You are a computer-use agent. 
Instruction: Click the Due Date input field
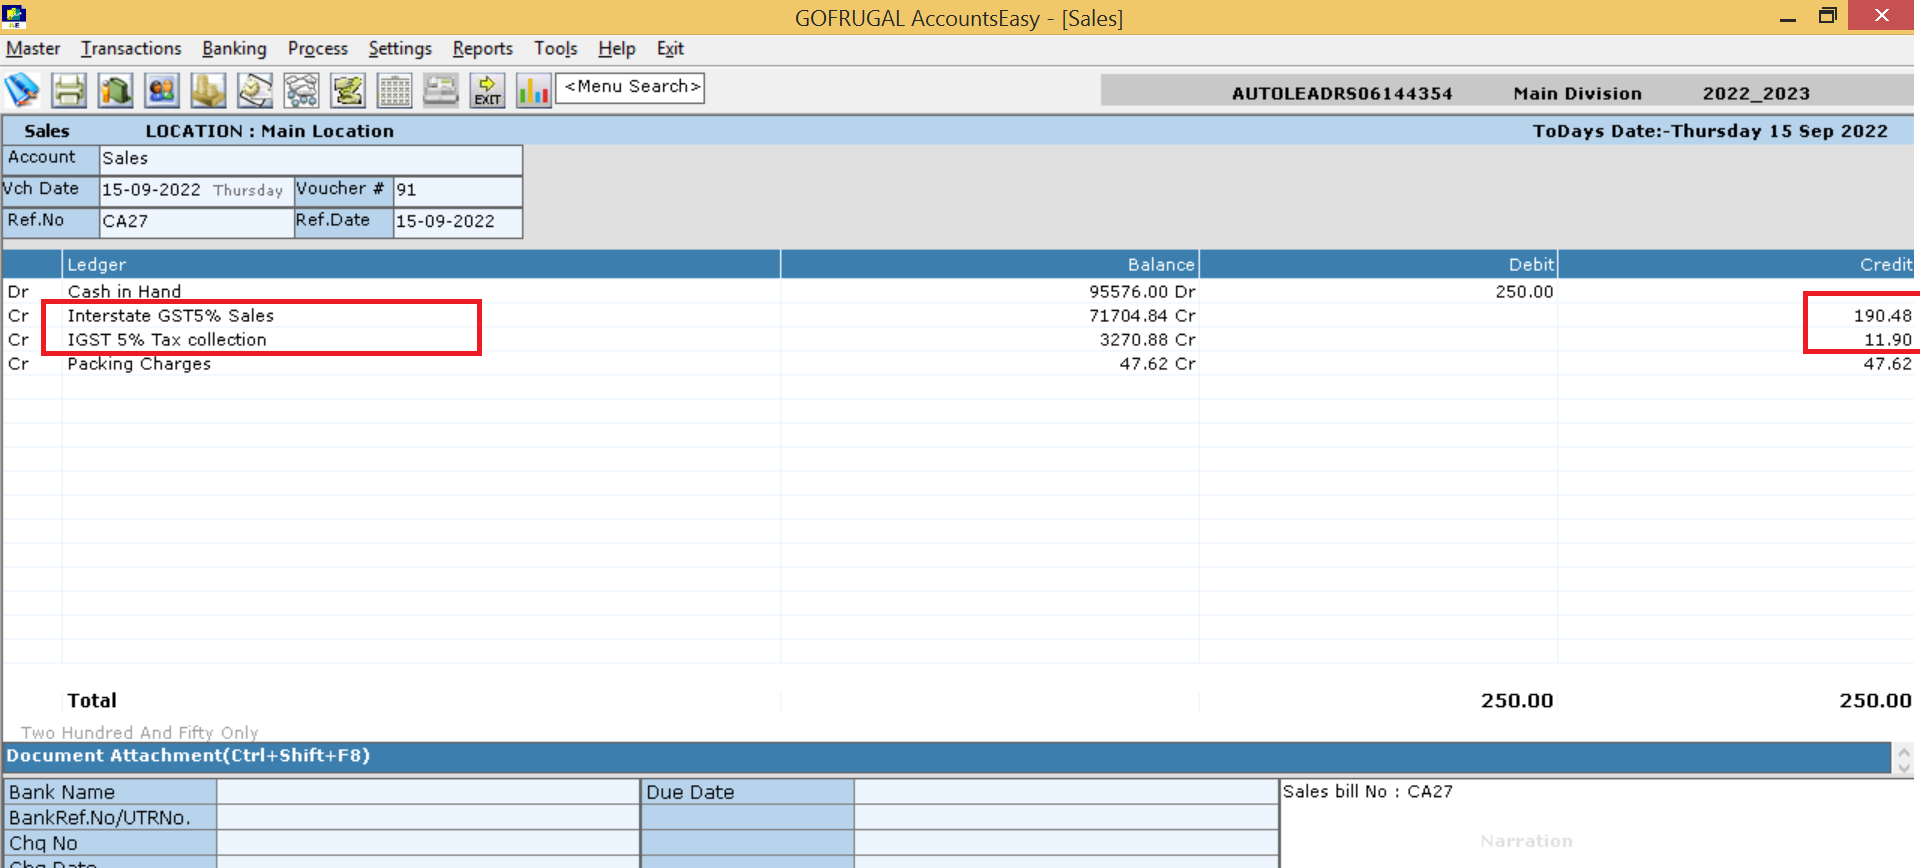point(1066,792)
